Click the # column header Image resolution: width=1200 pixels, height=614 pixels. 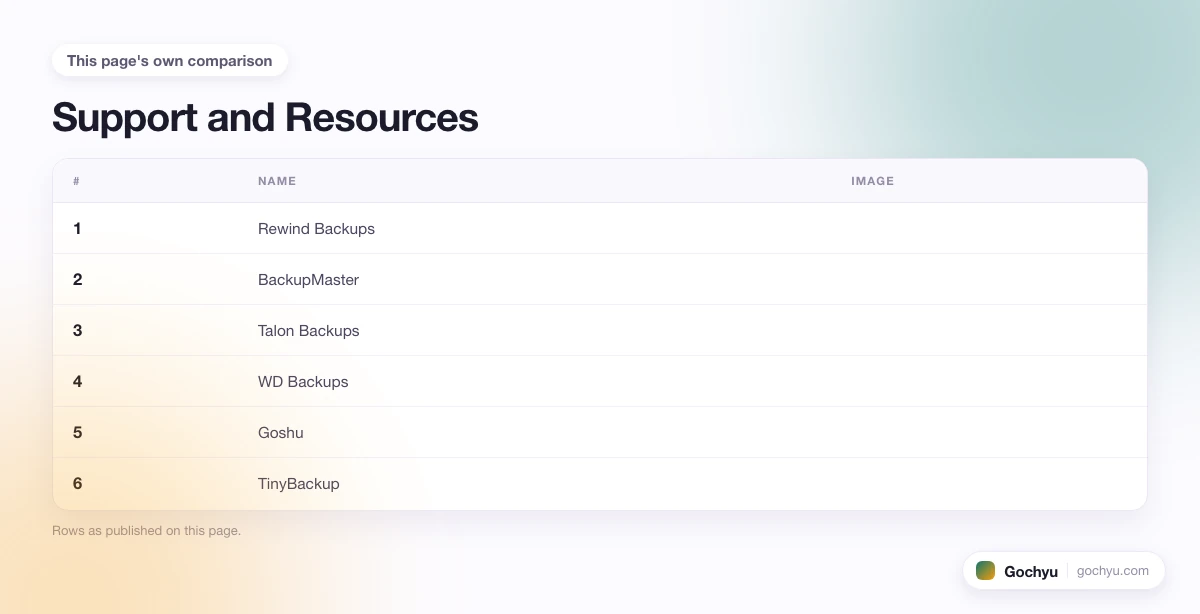click(76, 181)
